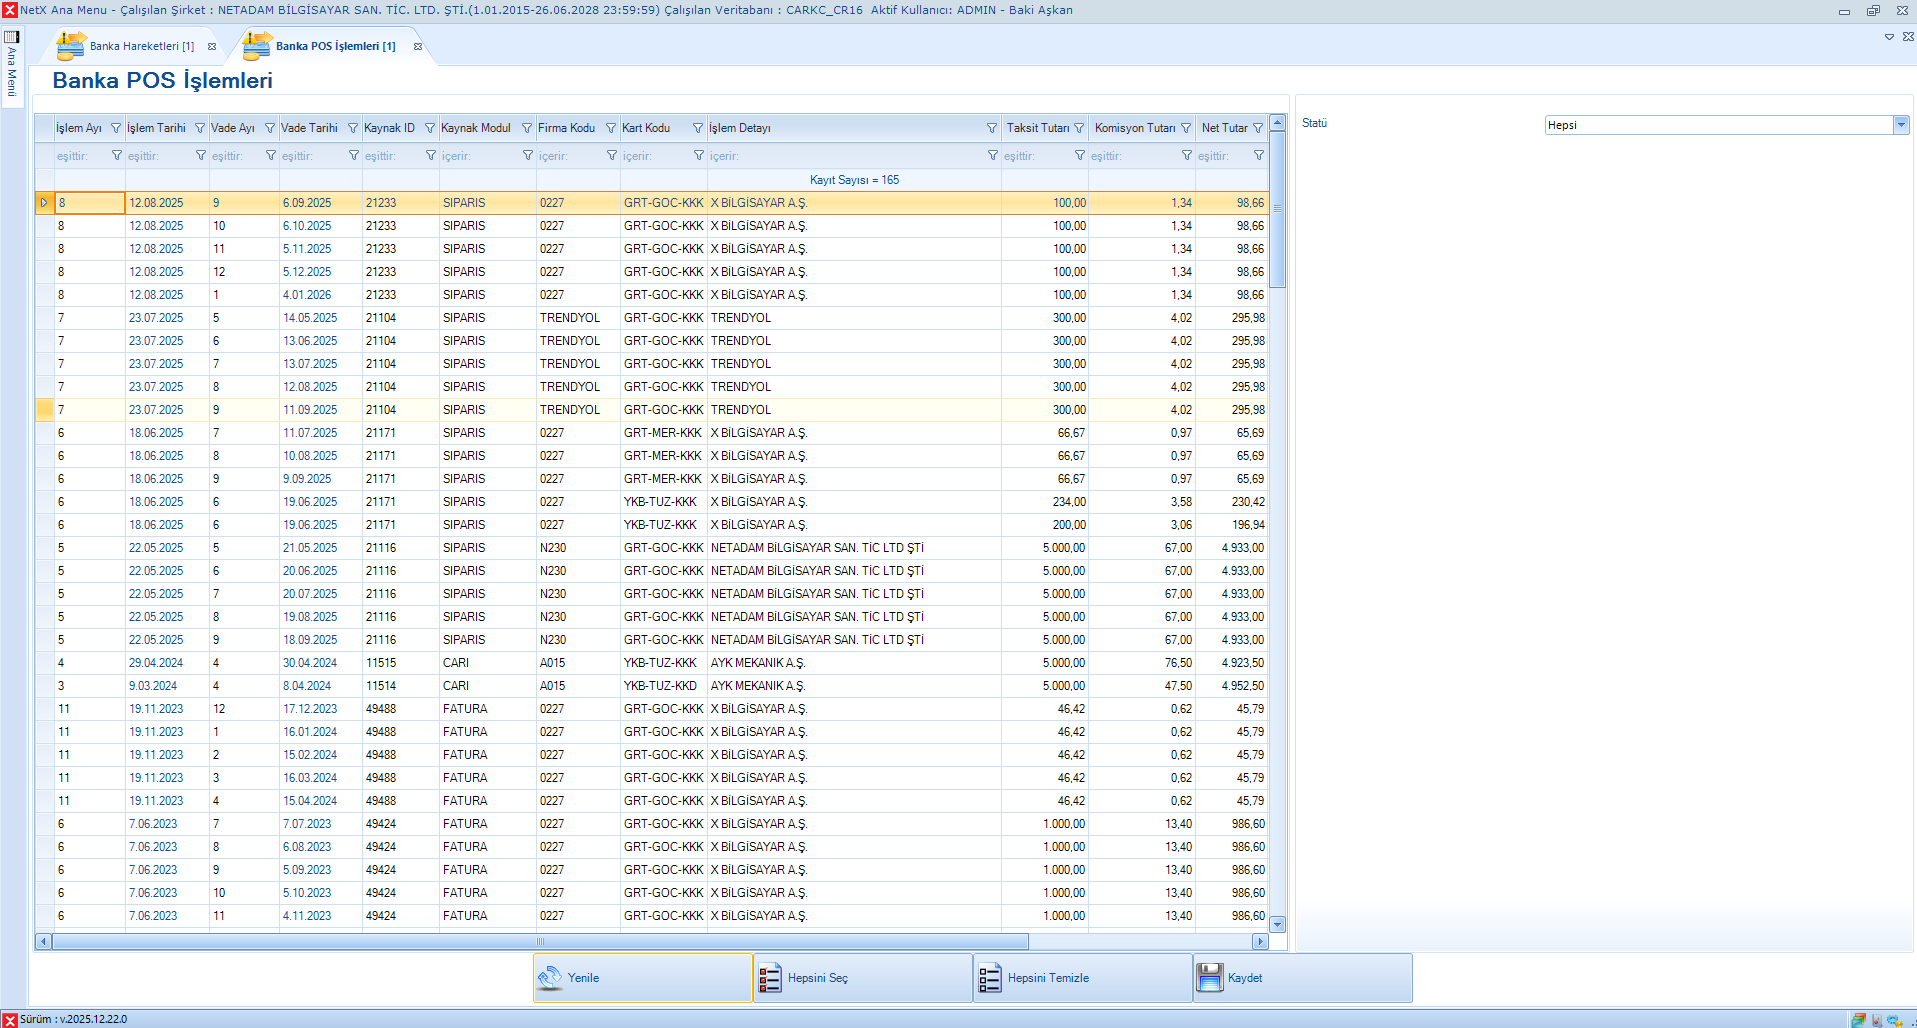
Task: Click filter icon on Komisyon Tutarı header
Action: pos(1186,128)
